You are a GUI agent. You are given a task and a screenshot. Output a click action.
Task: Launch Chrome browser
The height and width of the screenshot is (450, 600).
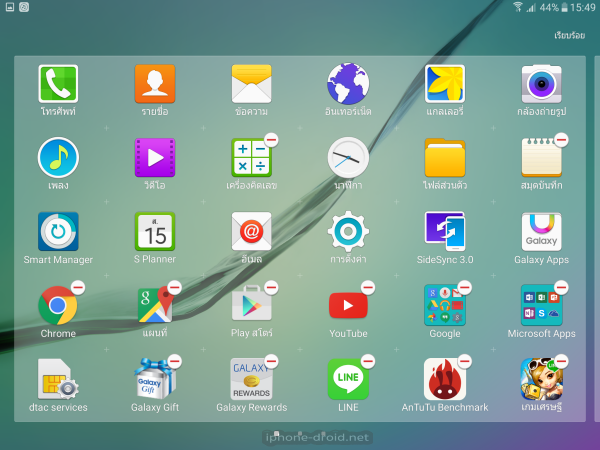pos(58,305)
